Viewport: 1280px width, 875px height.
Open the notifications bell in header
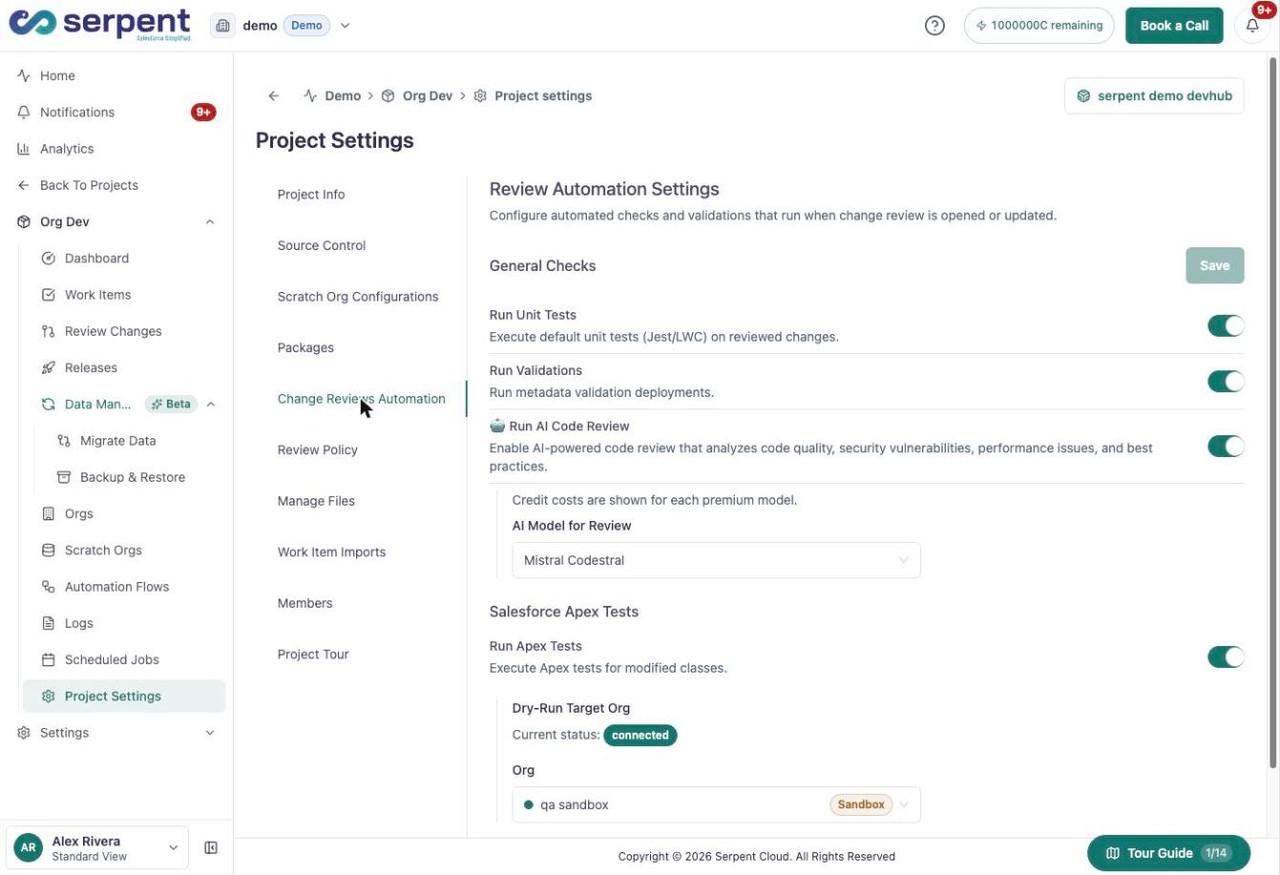click(1252, 26)
